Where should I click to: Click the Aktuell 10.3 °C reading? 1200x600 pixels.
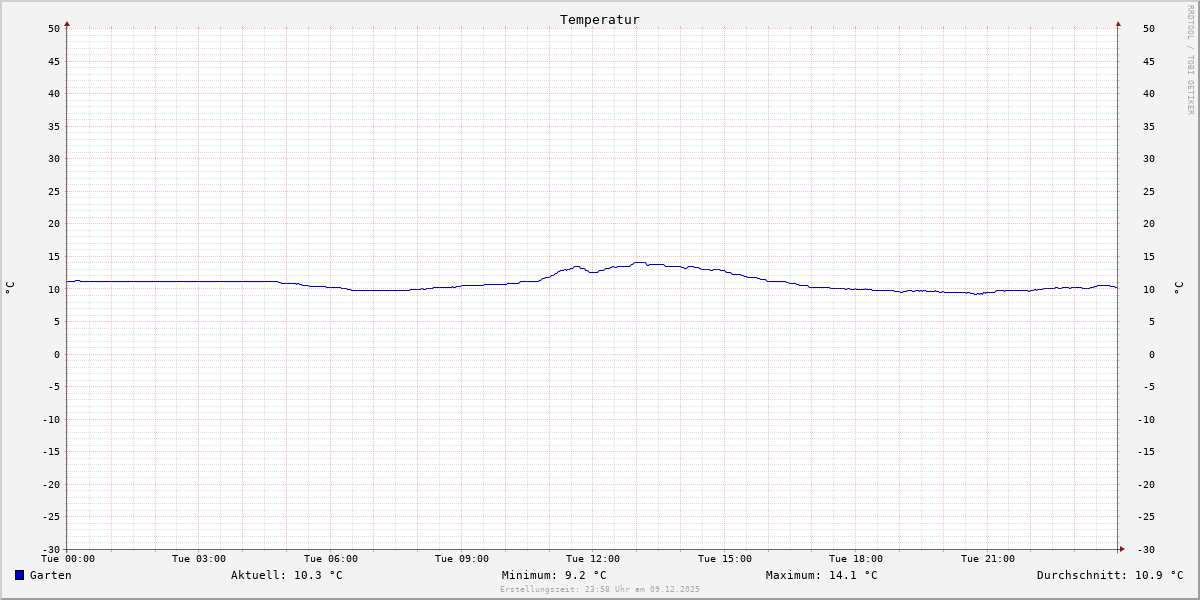pos(286,575)
